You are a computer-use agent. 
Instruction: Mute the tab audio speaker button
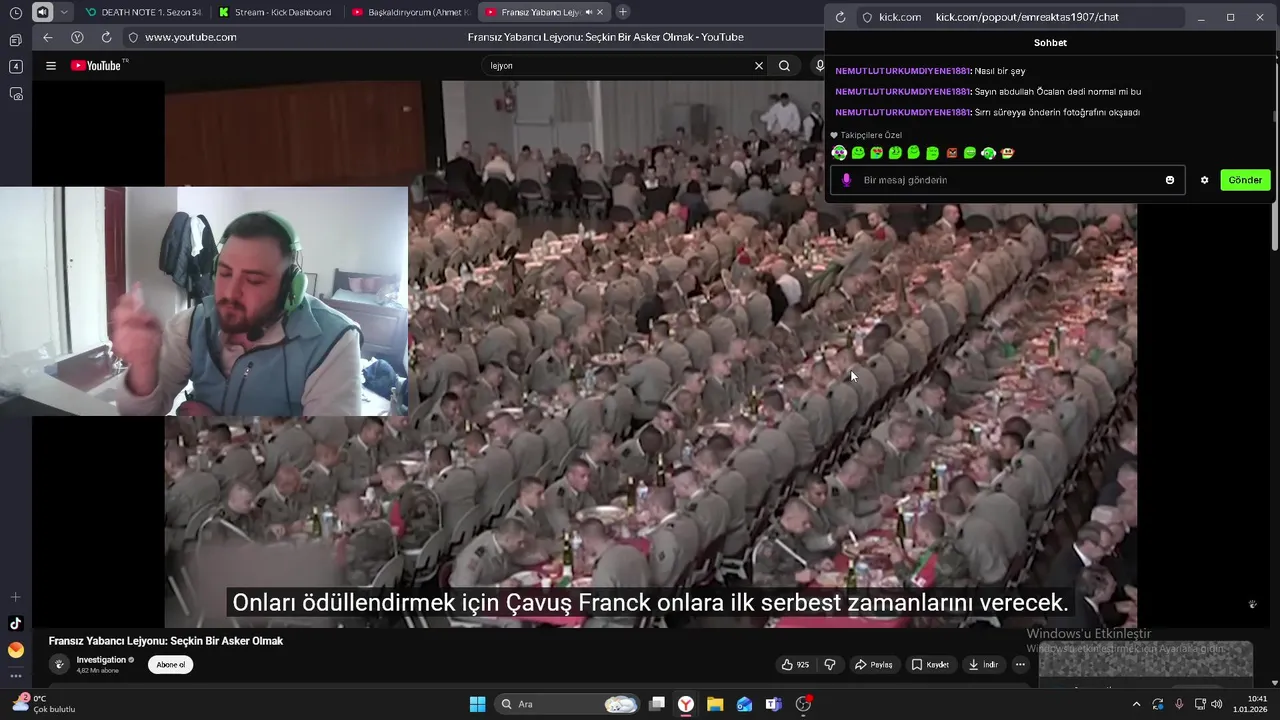tap(42, 13)
